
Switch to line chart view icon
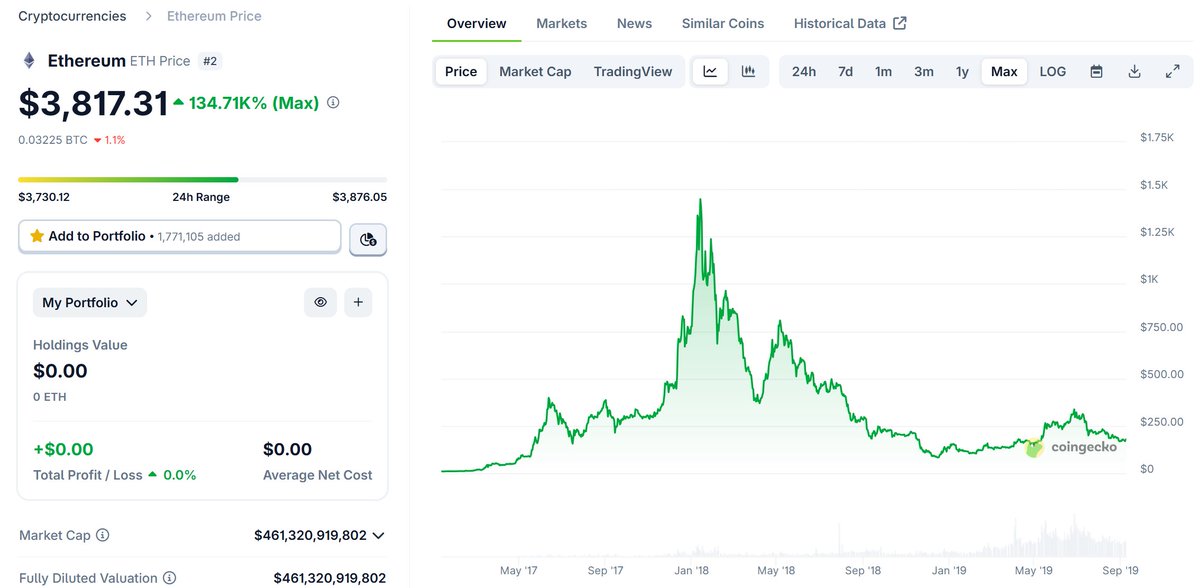[x=710, y=71]
